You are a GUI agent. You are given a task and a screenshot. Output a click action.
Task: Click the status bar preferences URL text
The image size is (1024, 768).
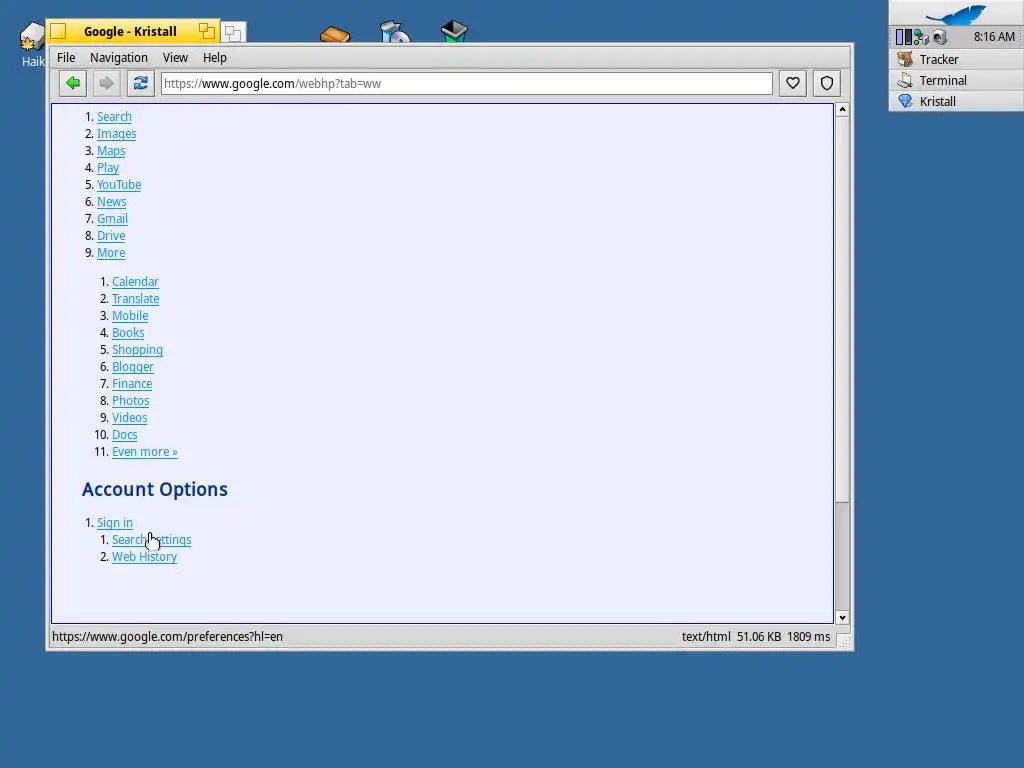point(167,637)
